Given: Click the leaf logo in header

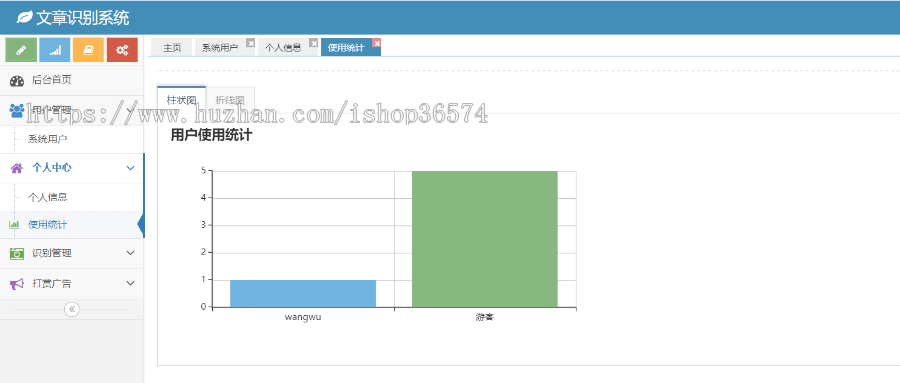Looking at the screenshot, I should pyautogui.click(x=24, y=18).
